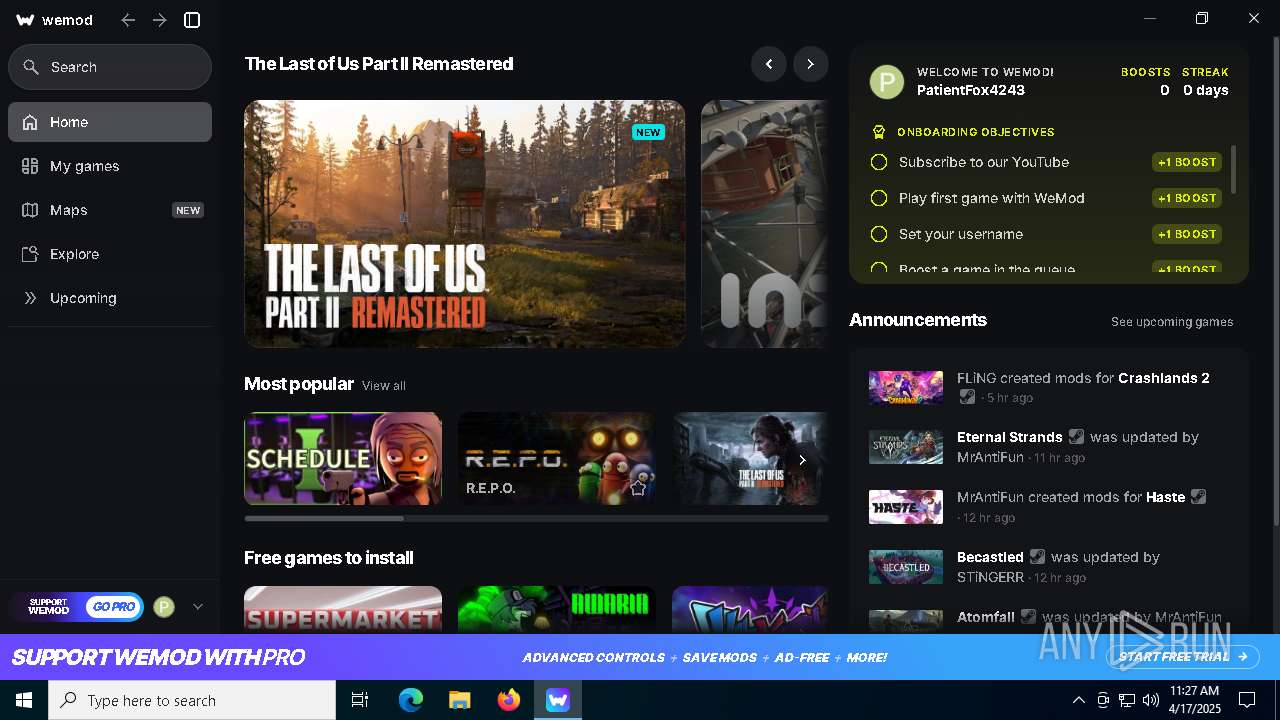Favorite R.E.P.O. with the star icon
The image size is (1280, 720).
[x=638, y=489]
